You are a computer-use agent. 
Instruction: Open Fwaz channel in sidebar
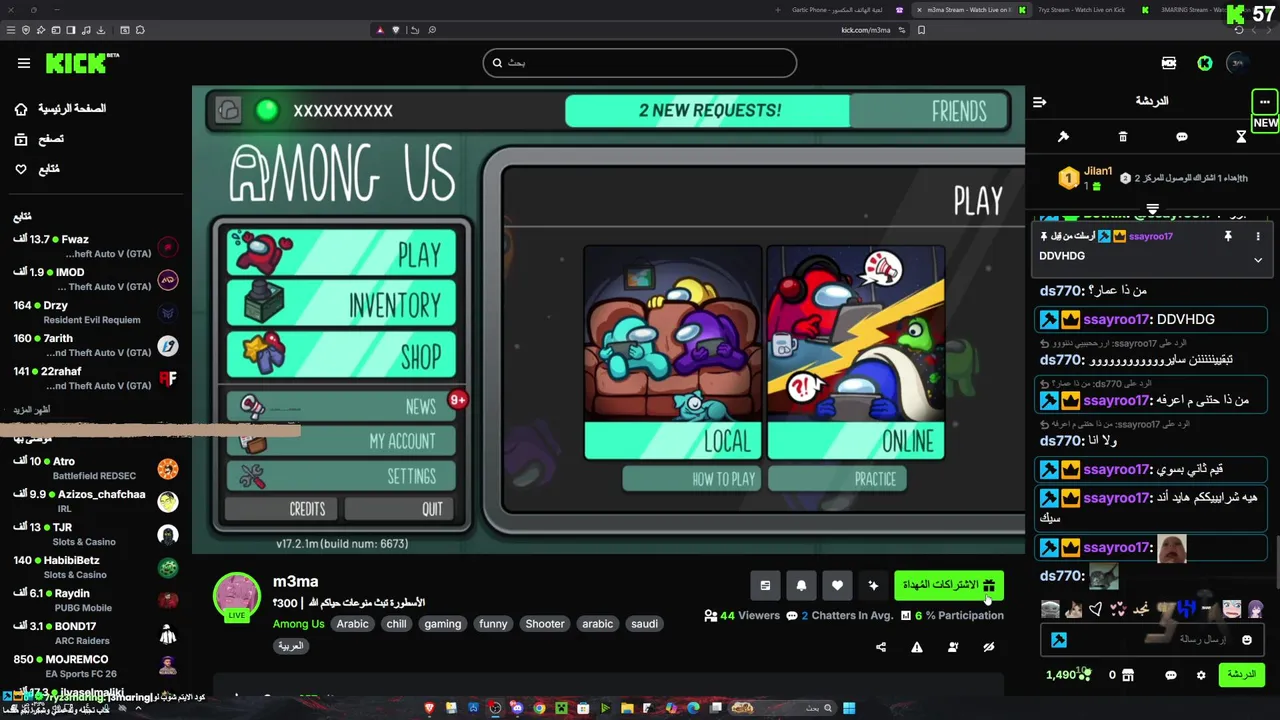(x=95, y=247)
